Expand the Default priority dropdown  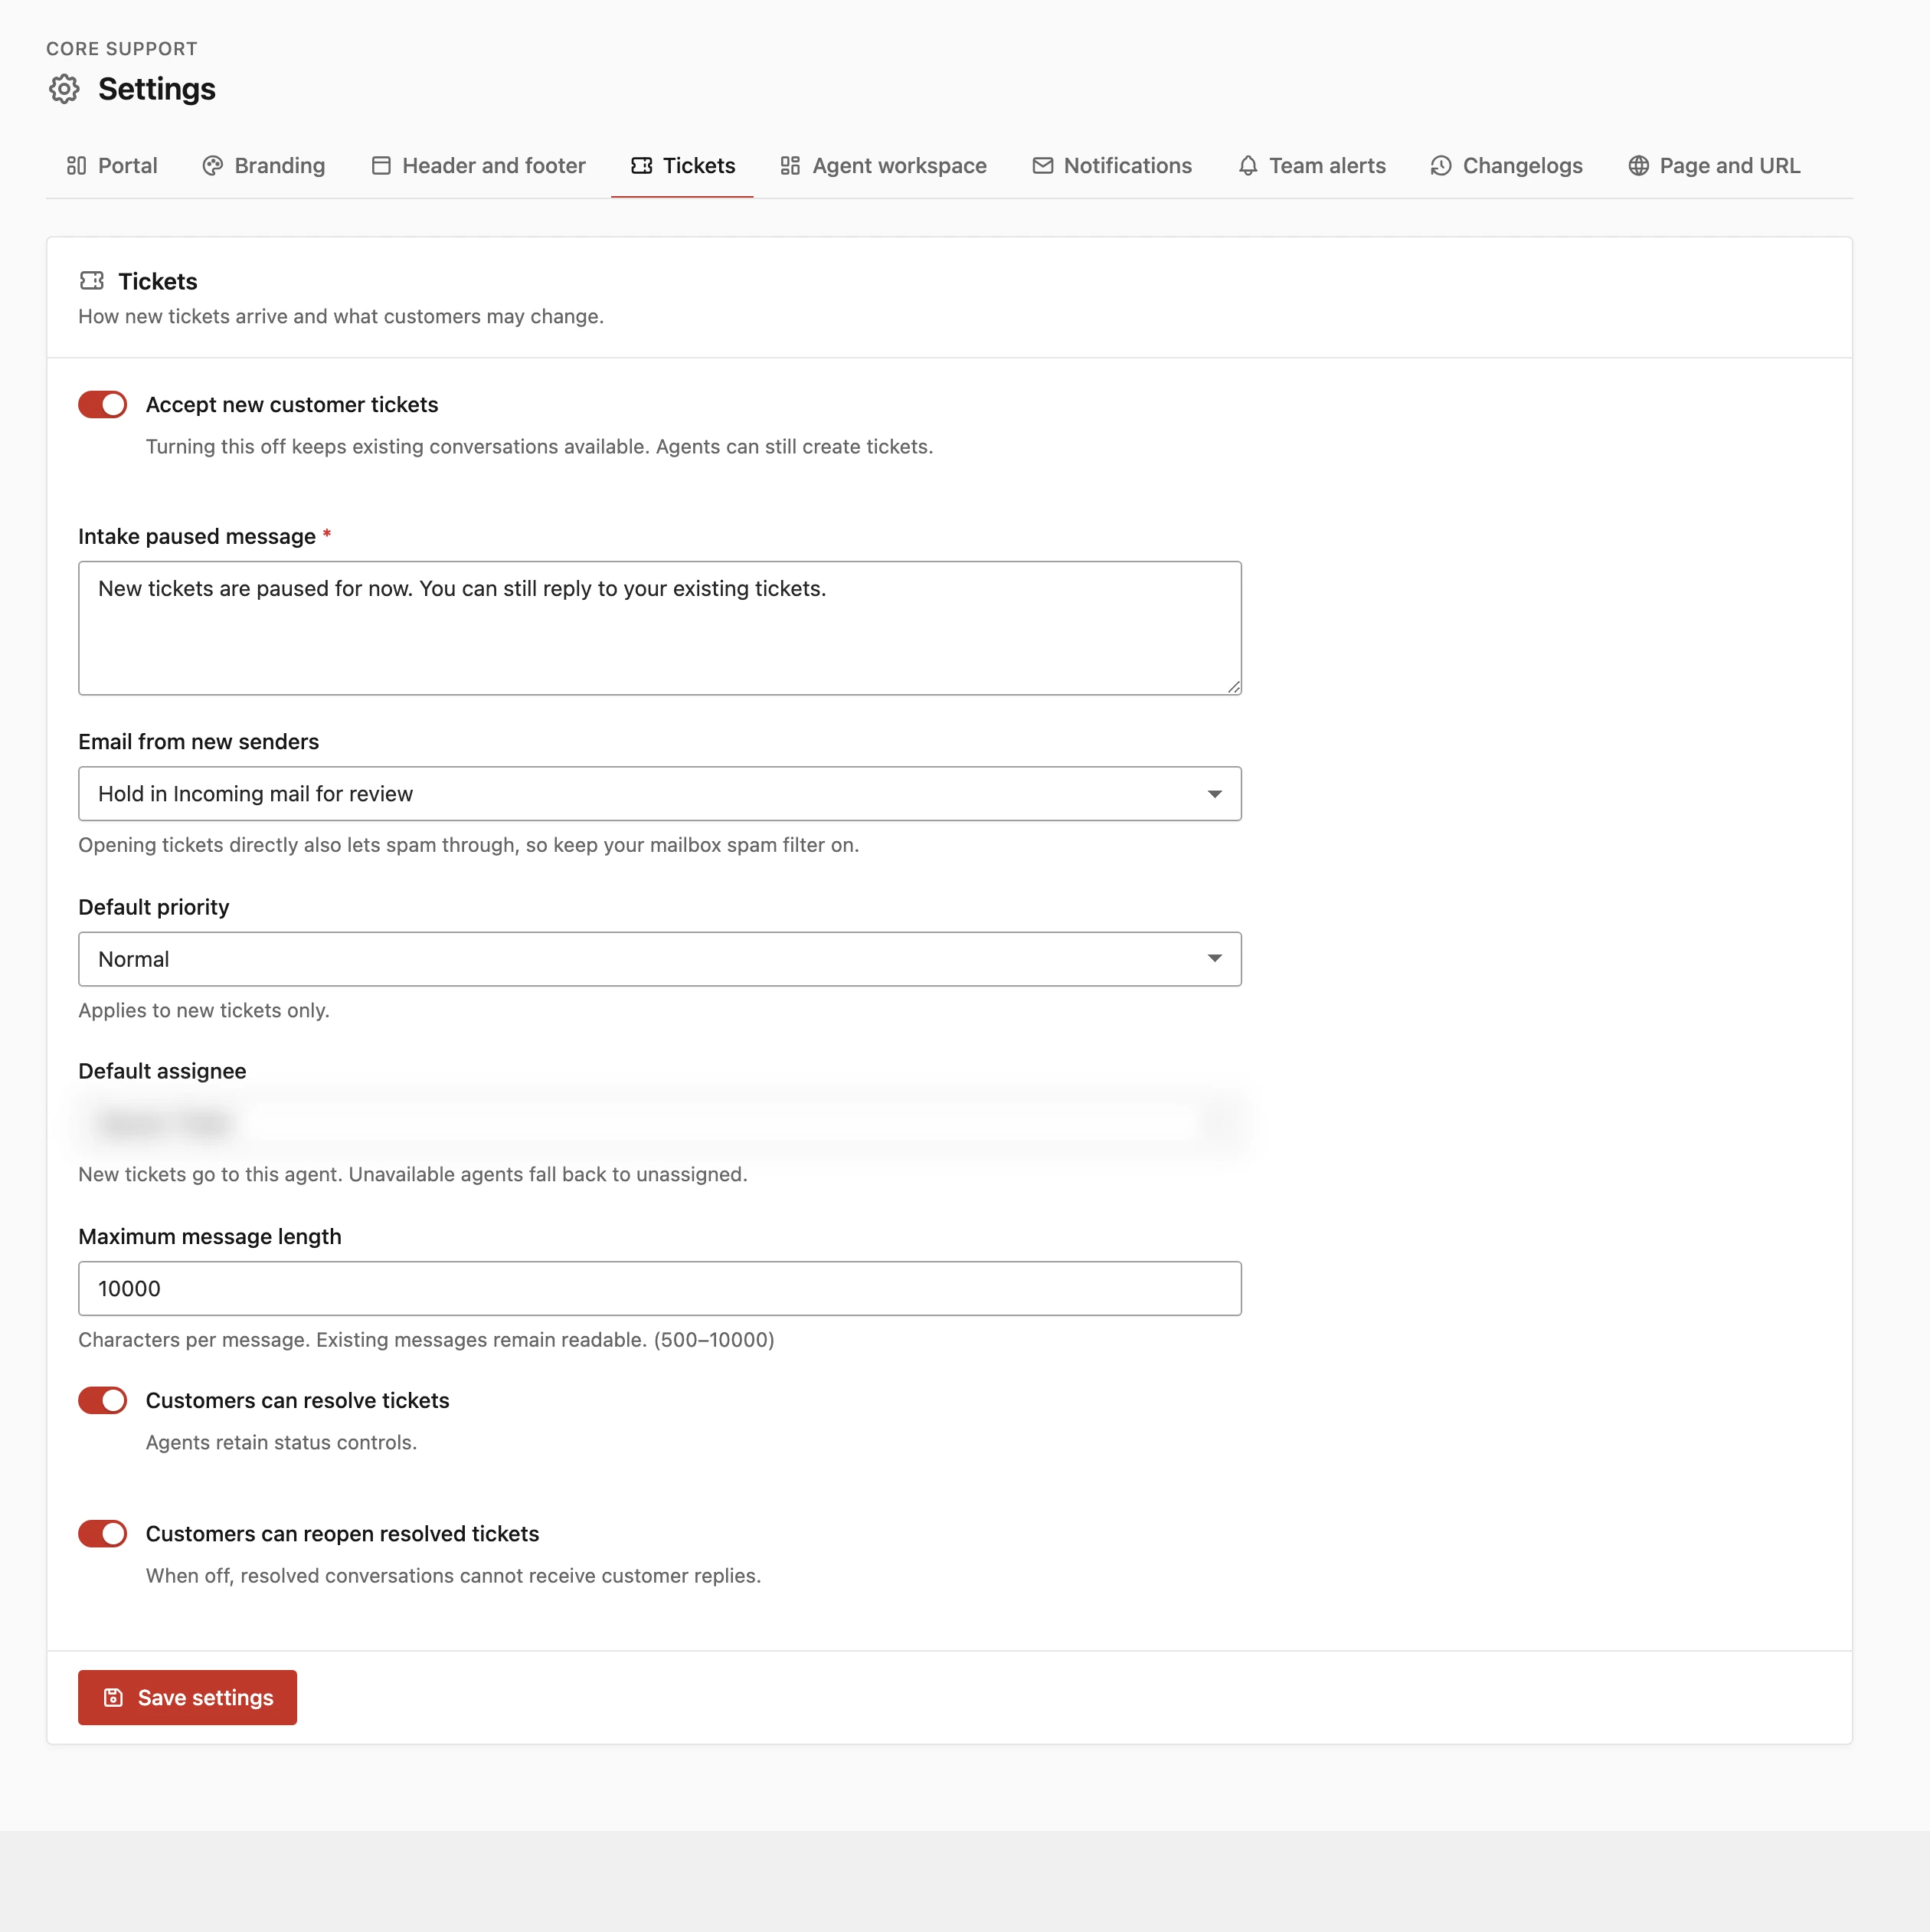coord(660,959)
